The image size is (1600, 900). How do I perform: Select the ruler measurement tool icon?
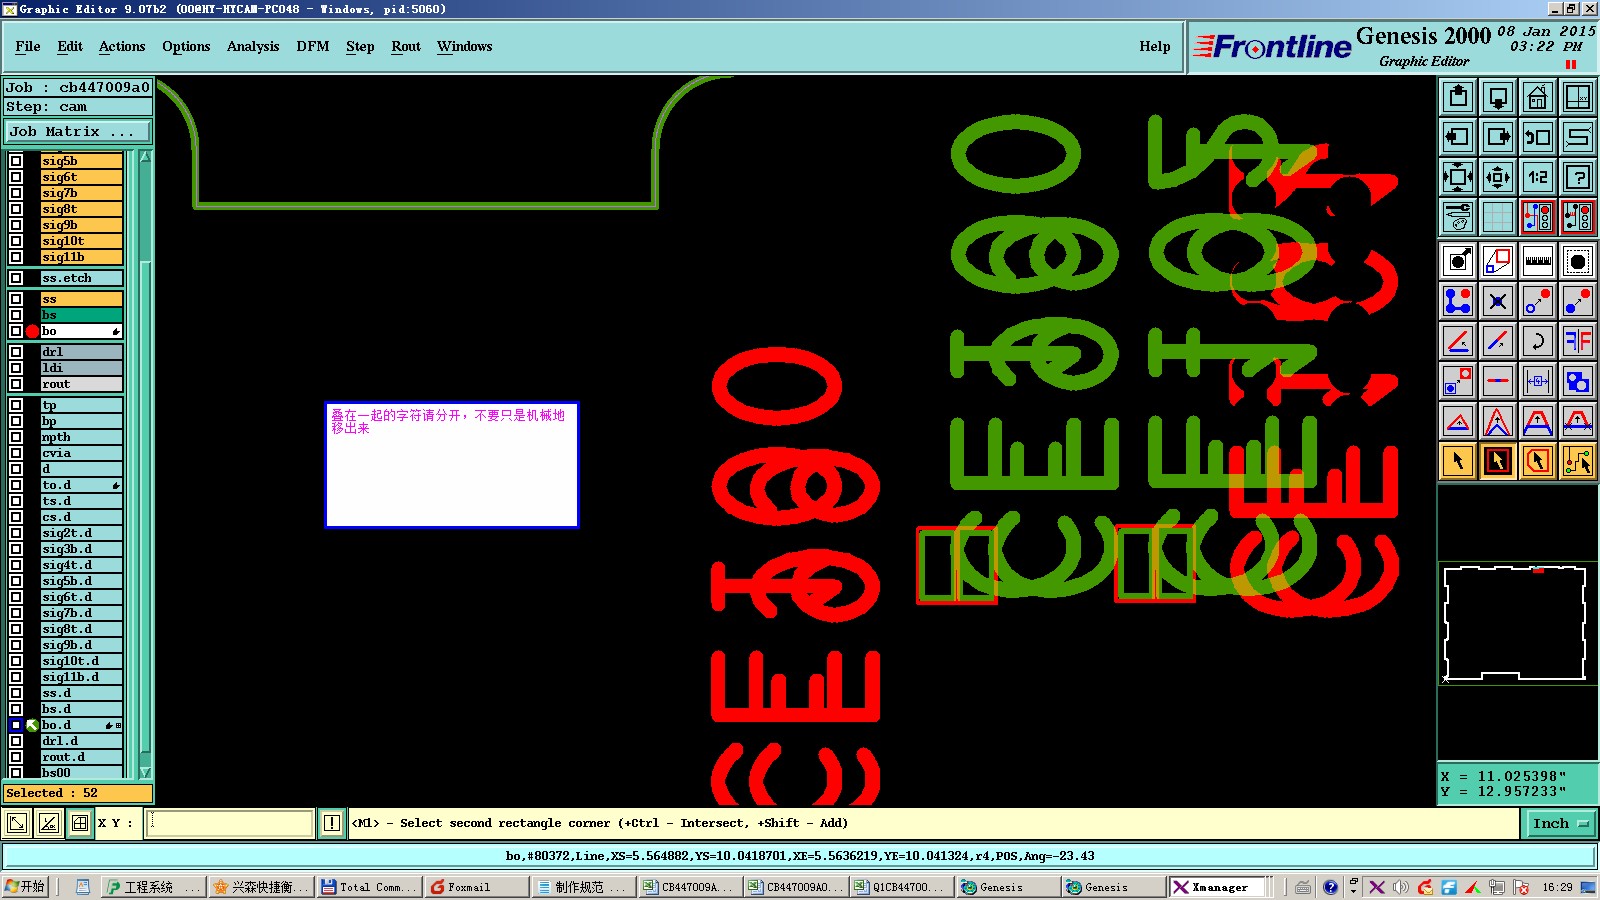click(x=1538, y=261)
